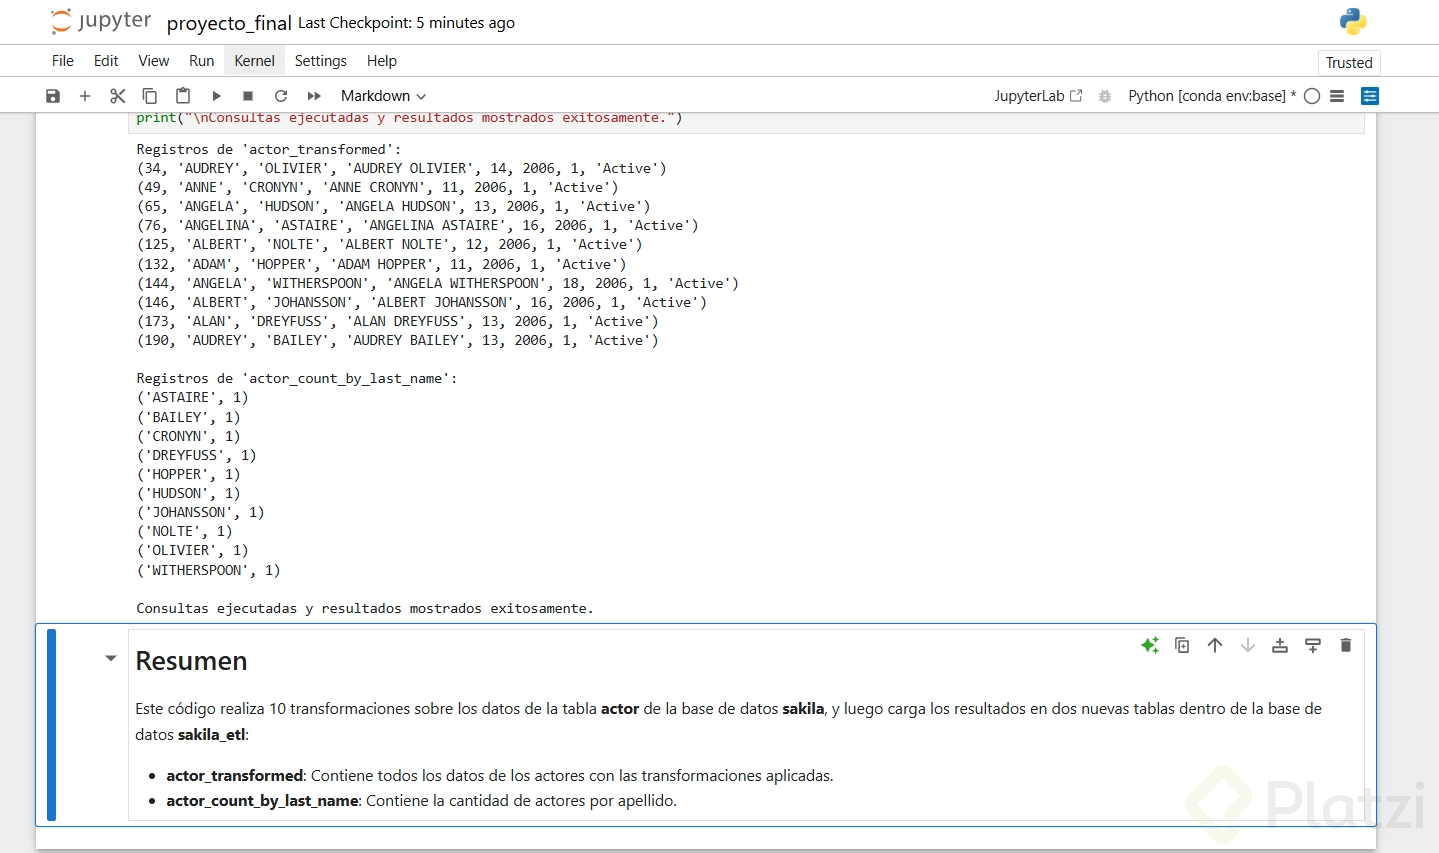Click the Trusted notebook button
Image resolution: width=1439 pixels, height=853 pixels.
1349,63
